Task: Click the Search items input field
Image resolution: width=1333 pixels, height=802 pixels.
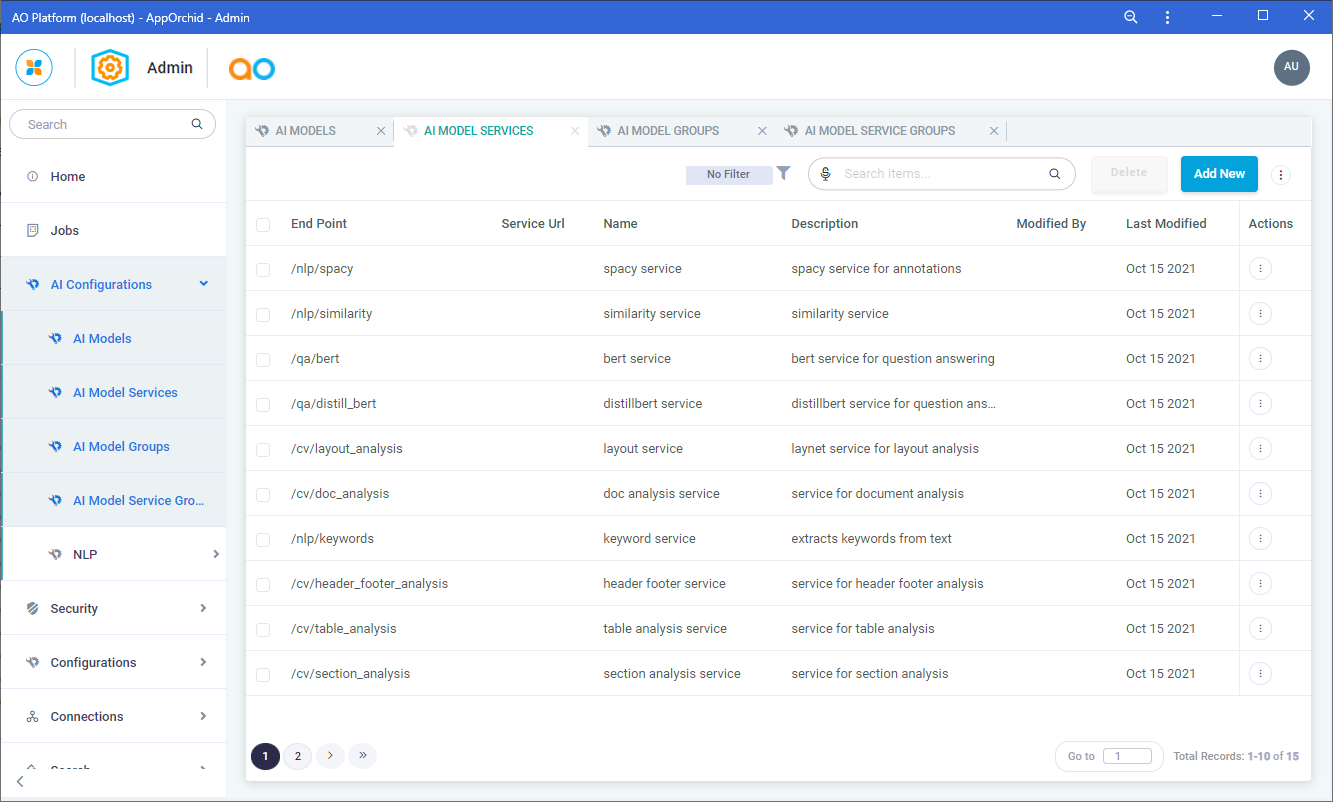Action: [x=940, y=174]
